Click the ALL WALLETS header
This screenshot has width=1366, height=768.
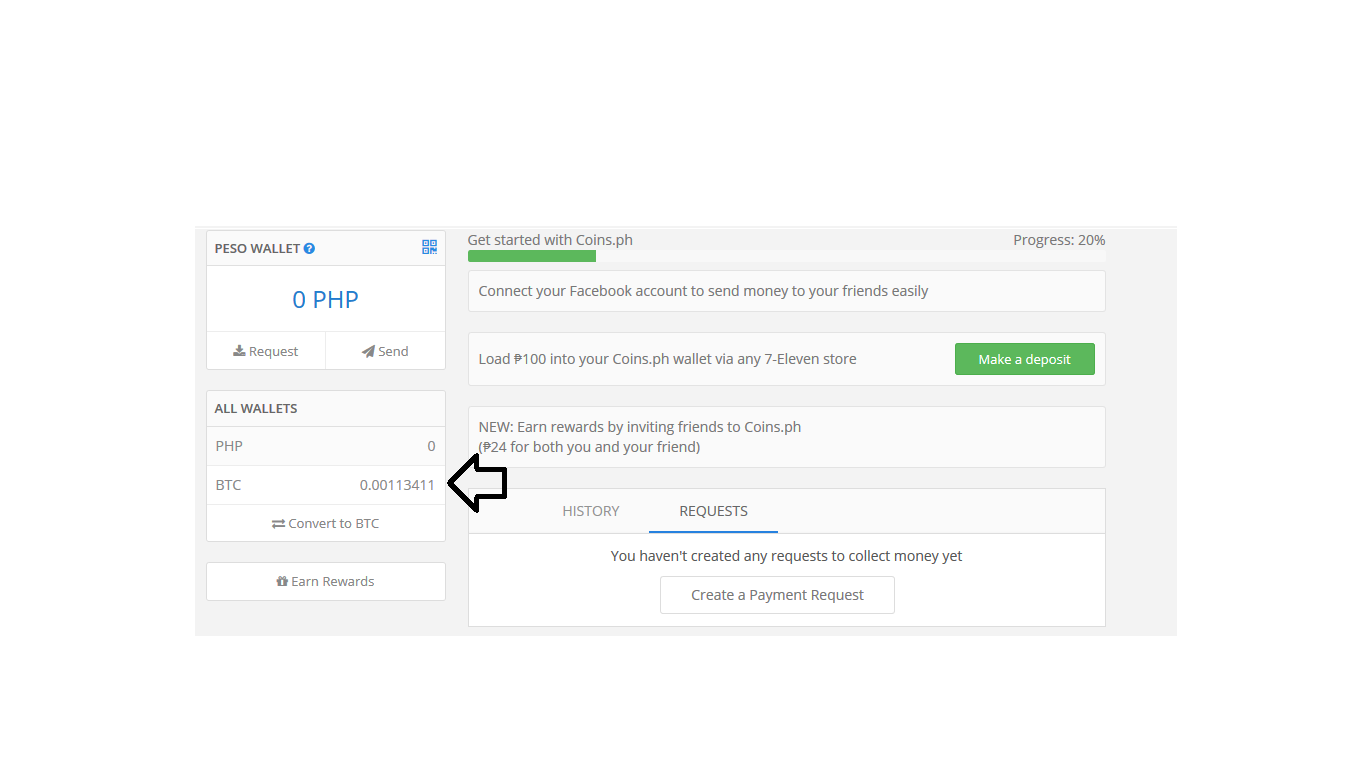[256, 408]
